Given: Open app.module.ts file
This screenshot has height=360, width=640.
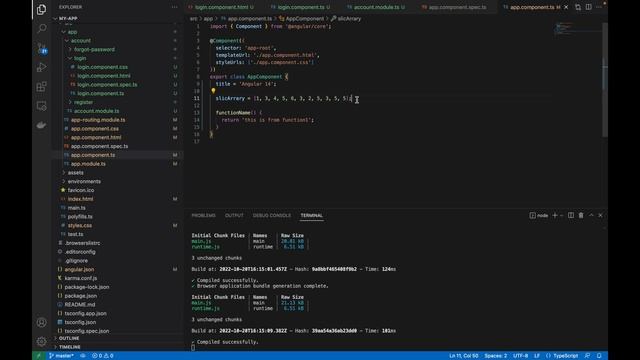Looking at the screenshot, I should tap(118, 164).
